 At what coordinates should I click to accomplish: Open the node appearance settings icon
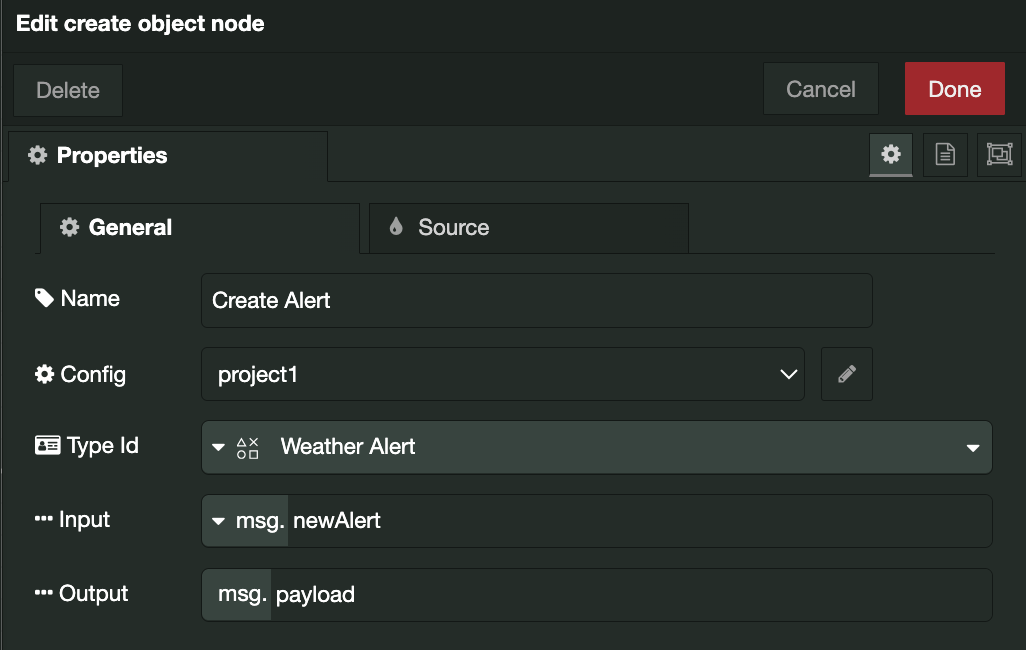coord(999,154)
